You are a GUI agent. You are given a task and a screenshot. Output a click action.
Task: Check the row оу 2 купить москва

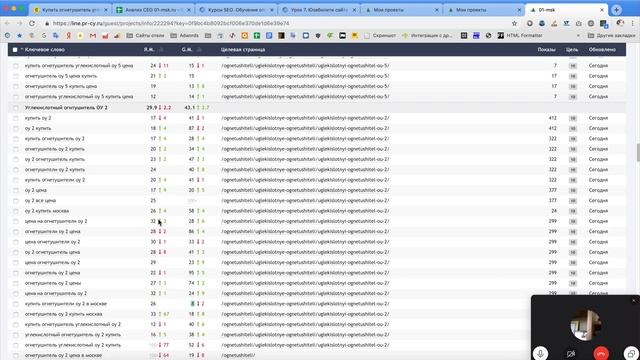16,211
